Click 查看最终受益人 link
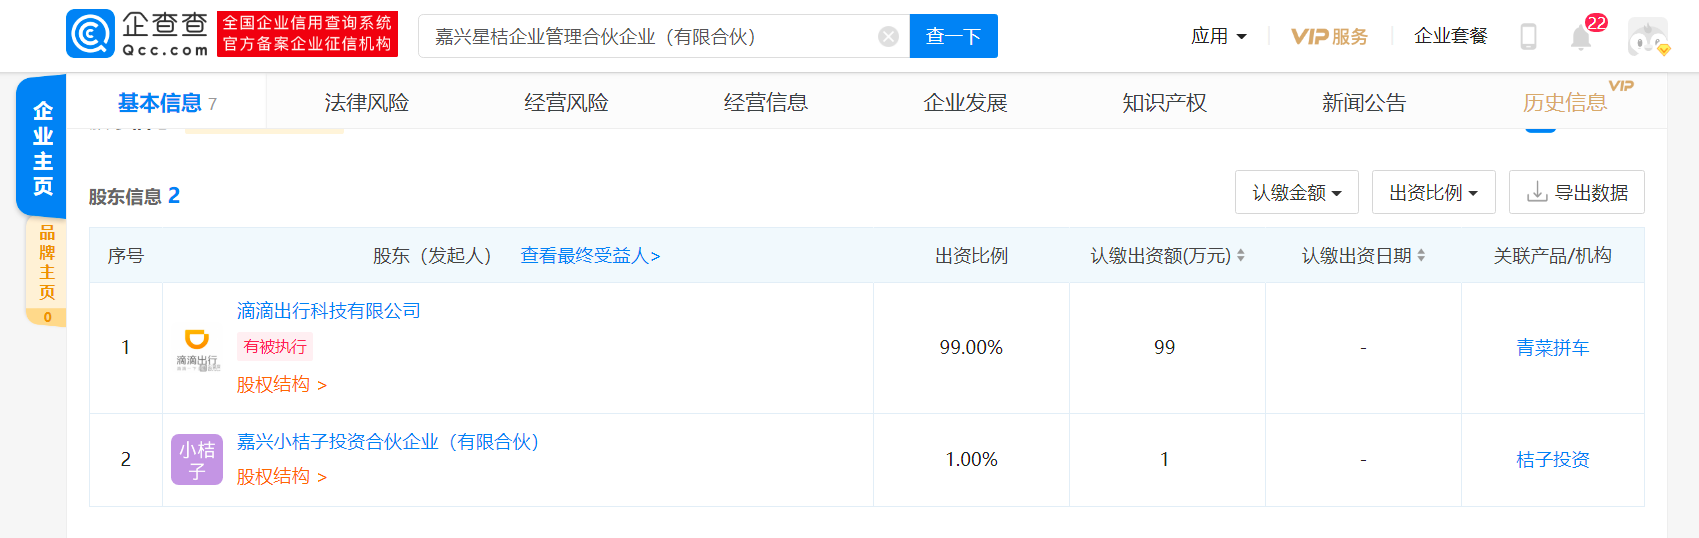 coord(590,256)
